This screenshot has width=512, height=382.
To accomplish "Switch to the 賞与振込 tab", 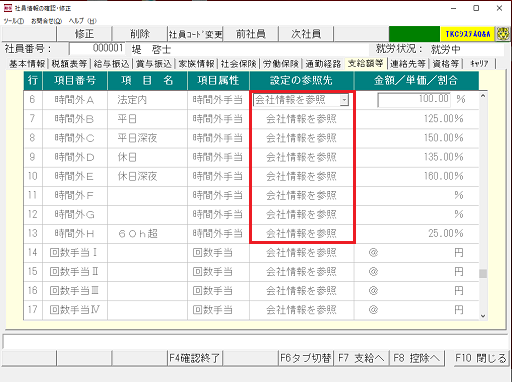I will (154, 64).
